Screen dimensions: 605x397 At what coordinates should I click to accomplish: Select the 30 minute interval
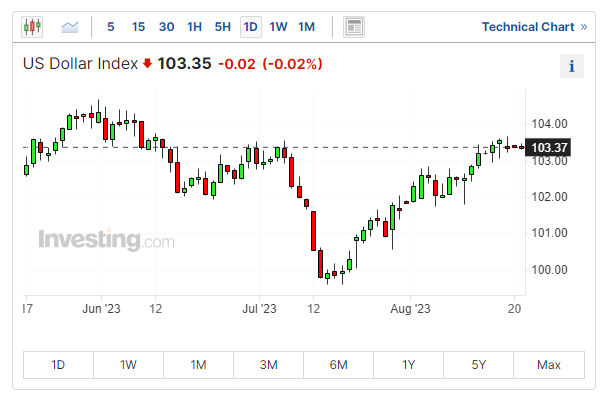tap(166, 27)
